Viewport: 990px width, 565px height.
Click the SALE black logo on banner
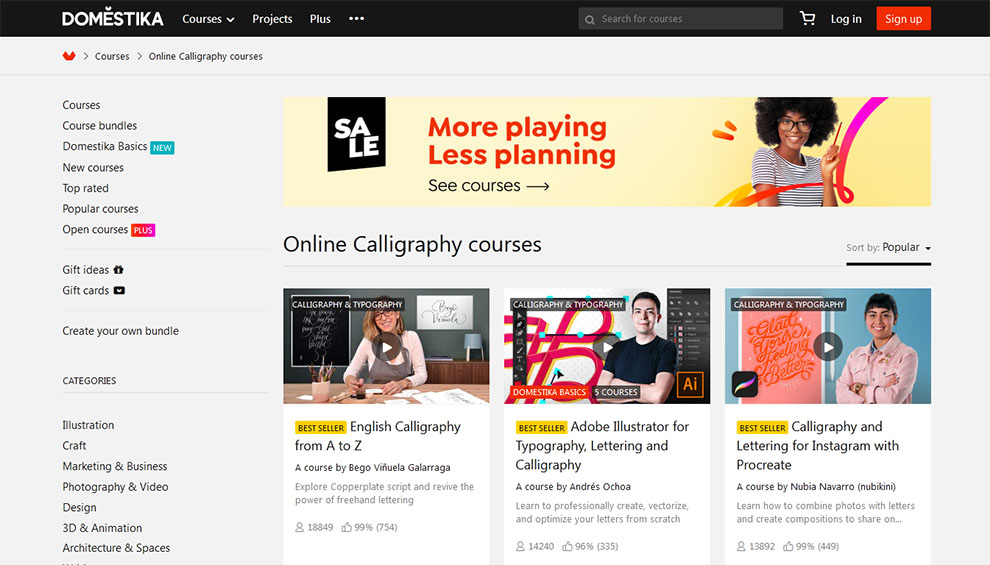tap(356, 134)
